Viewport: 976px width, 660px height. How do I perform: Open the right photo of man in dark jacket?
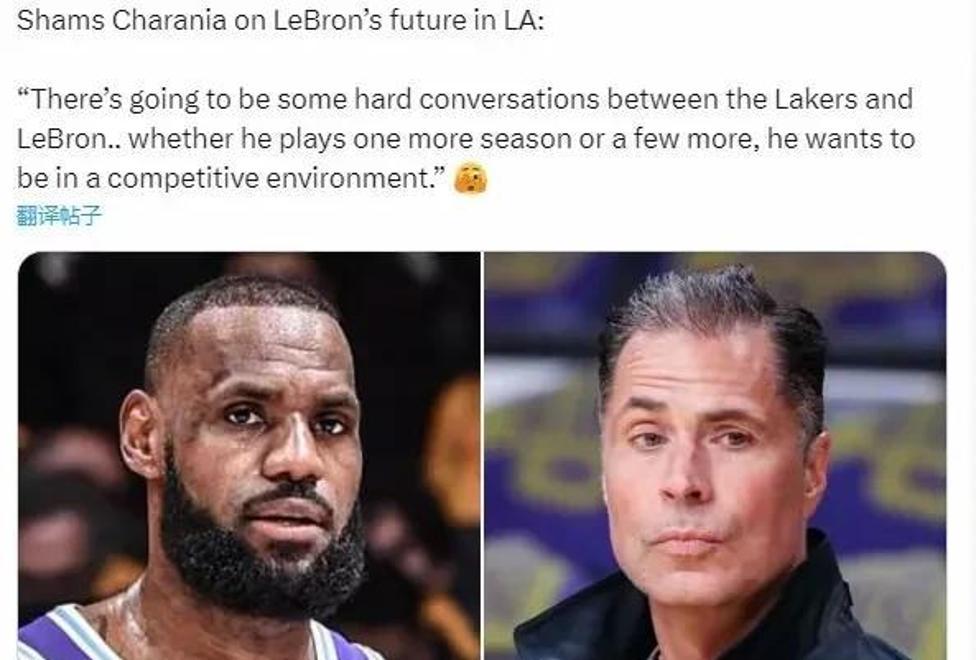click(715, 456)
